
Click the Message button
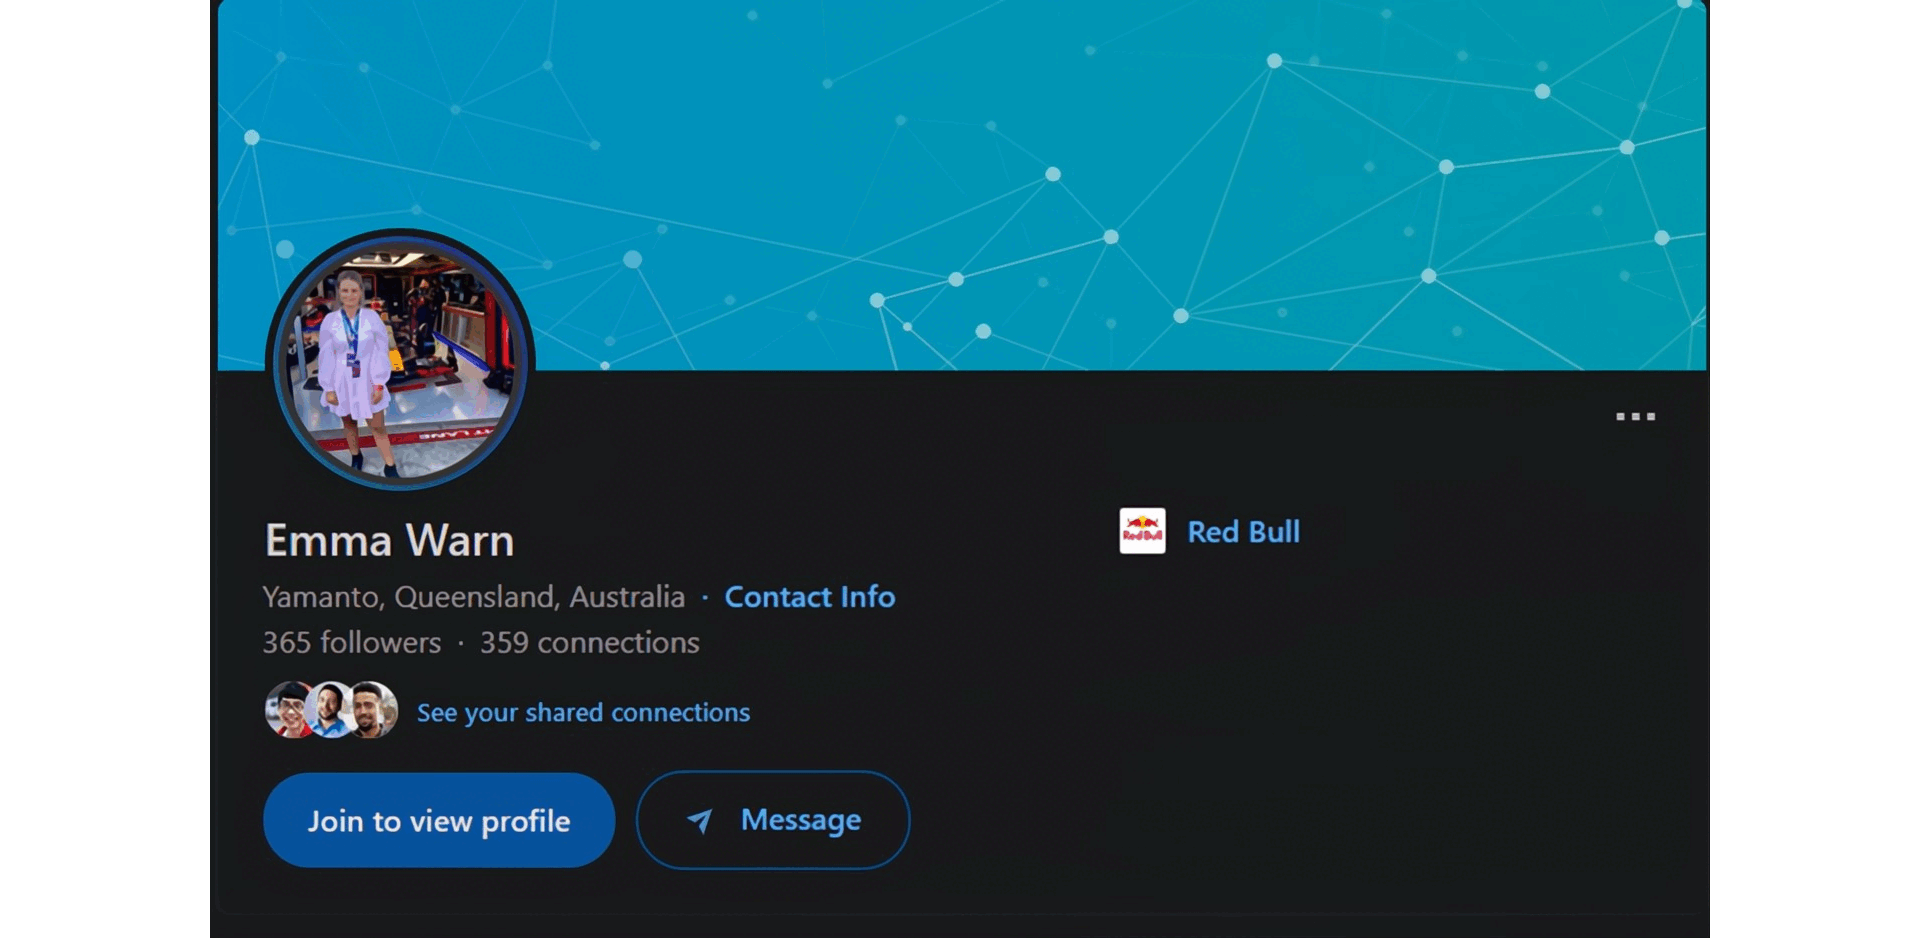773,820
